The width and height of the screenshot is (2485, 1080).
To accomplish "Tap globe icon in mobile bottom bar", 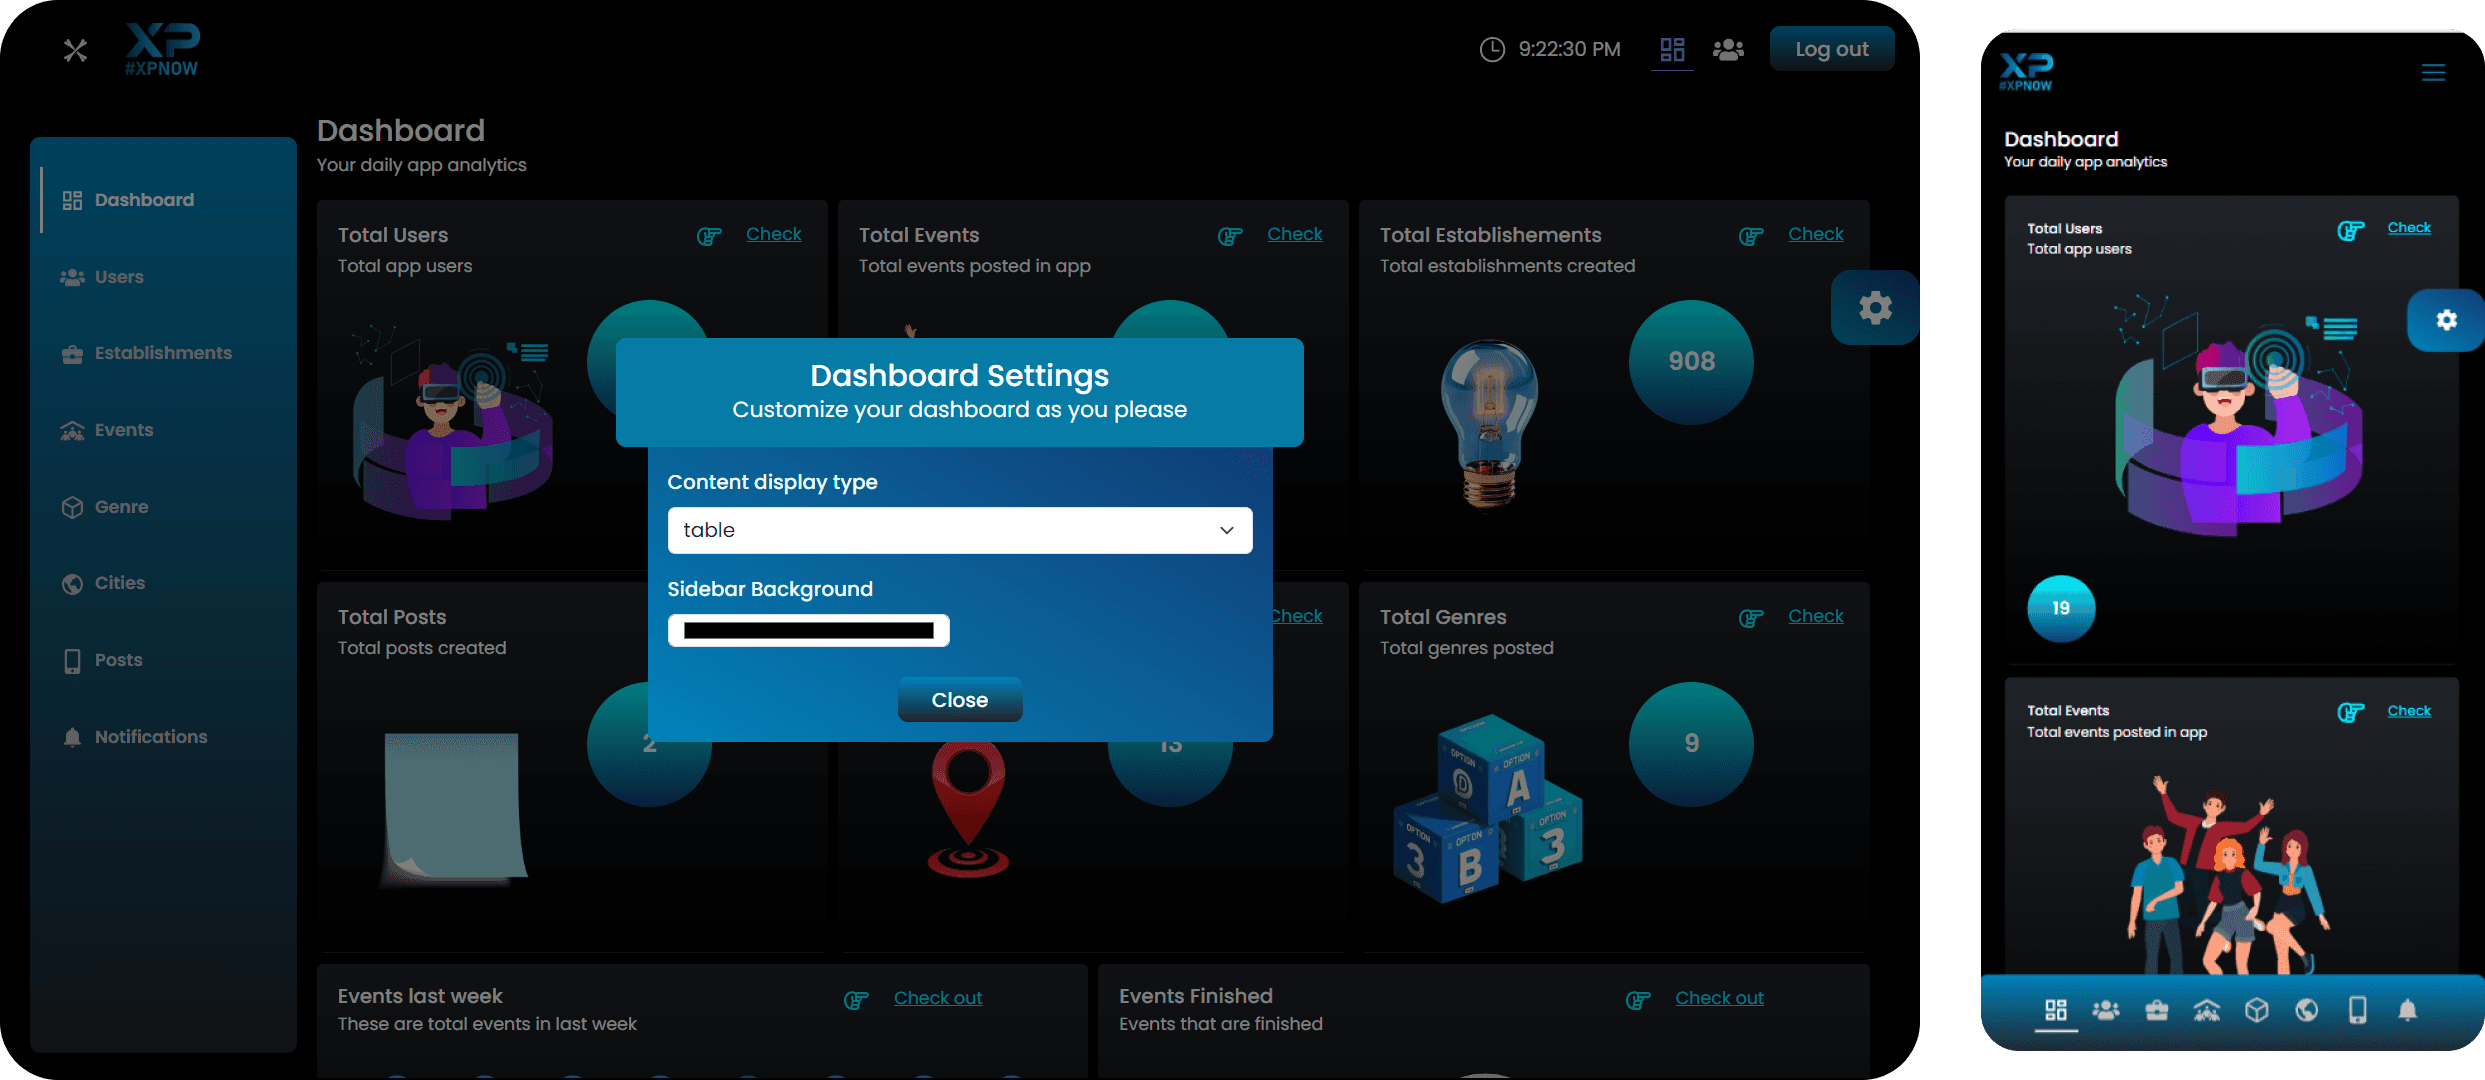I will [x=2307, y=1010].
